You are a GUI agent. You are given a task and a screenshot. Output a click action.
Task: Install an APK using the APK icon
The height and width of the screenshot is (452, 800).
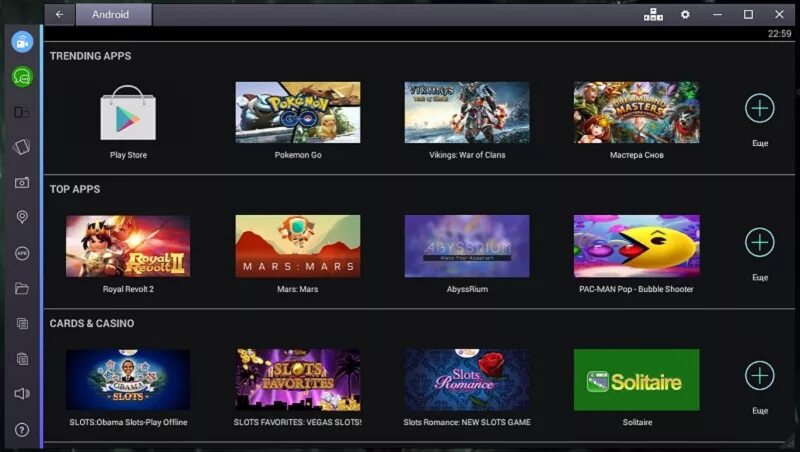pos(22,253)
